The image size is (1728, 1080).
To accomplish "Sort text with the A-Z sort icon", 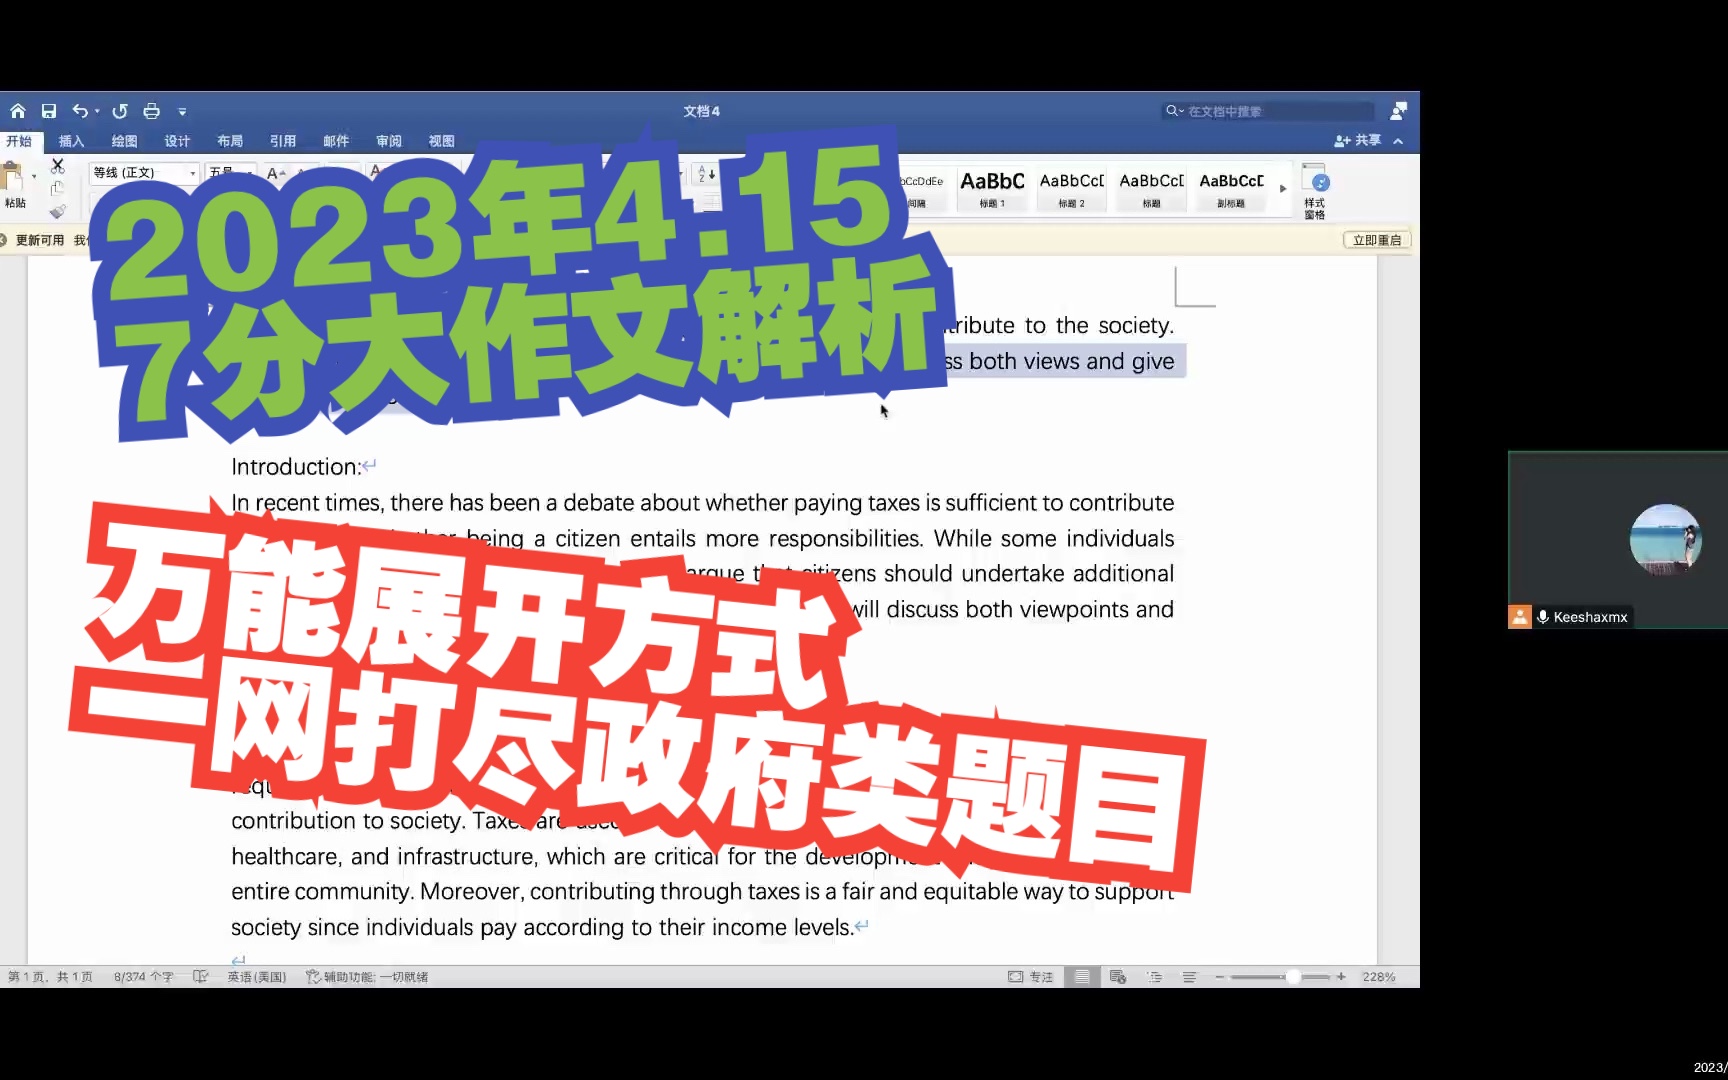I will [x=705, y=174].
